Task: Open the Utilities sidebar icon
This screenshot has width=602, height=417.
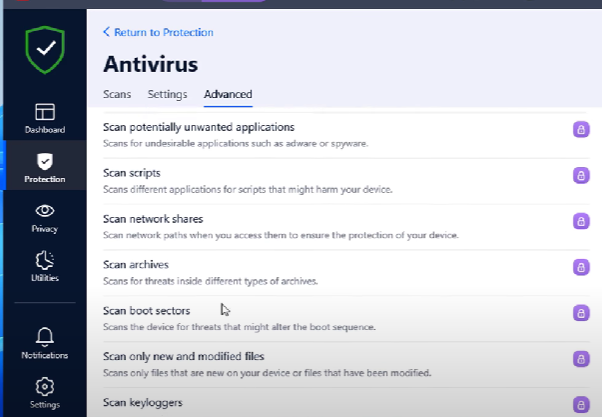Action: (45, 260)
